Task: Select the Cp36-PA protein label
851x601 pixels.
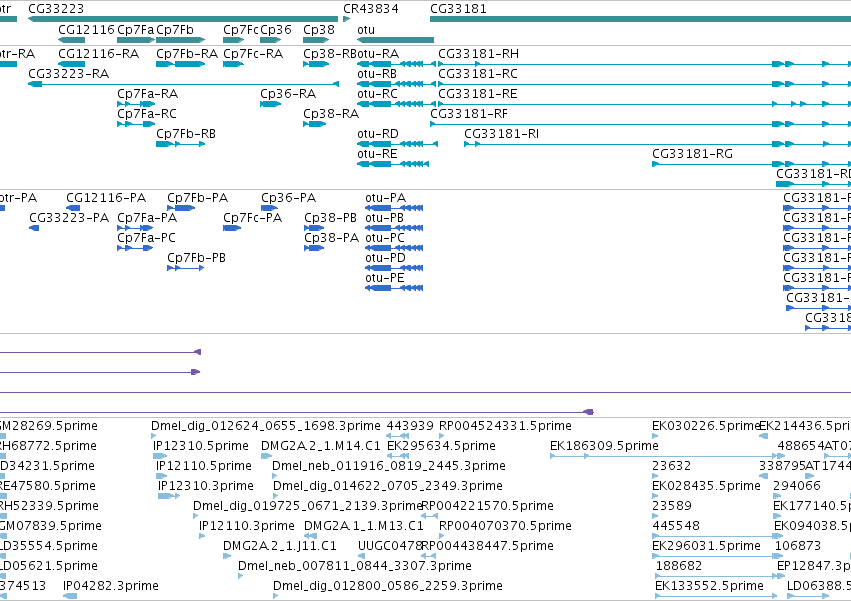Action: 289,198
